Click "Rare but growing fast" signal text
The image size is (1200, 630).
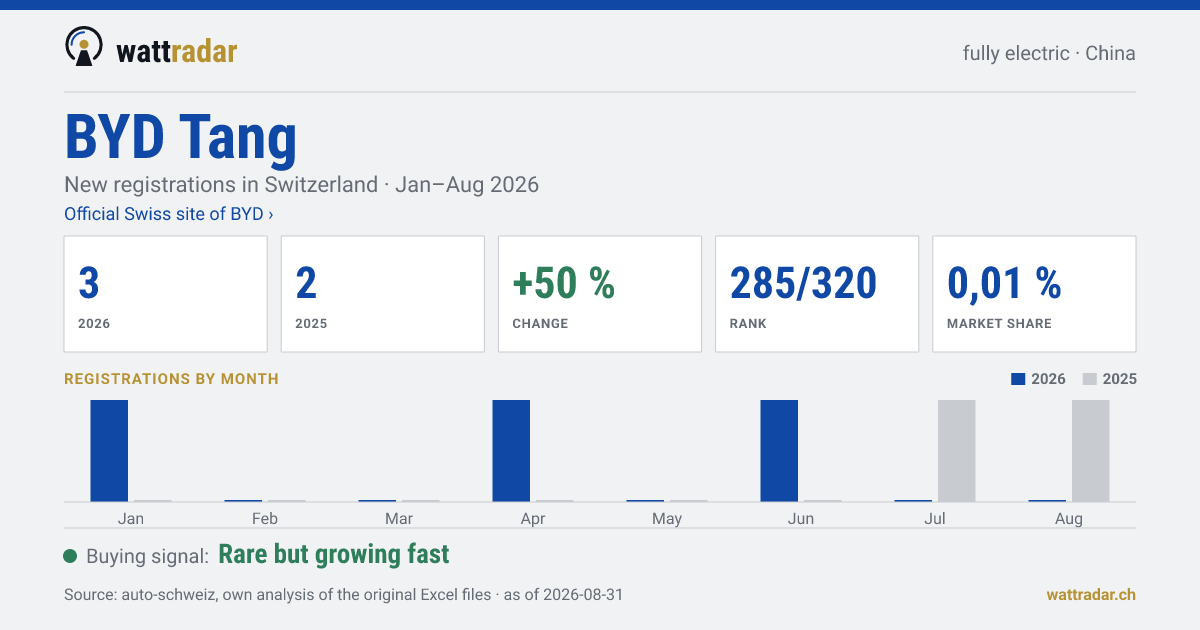point(334,554)
